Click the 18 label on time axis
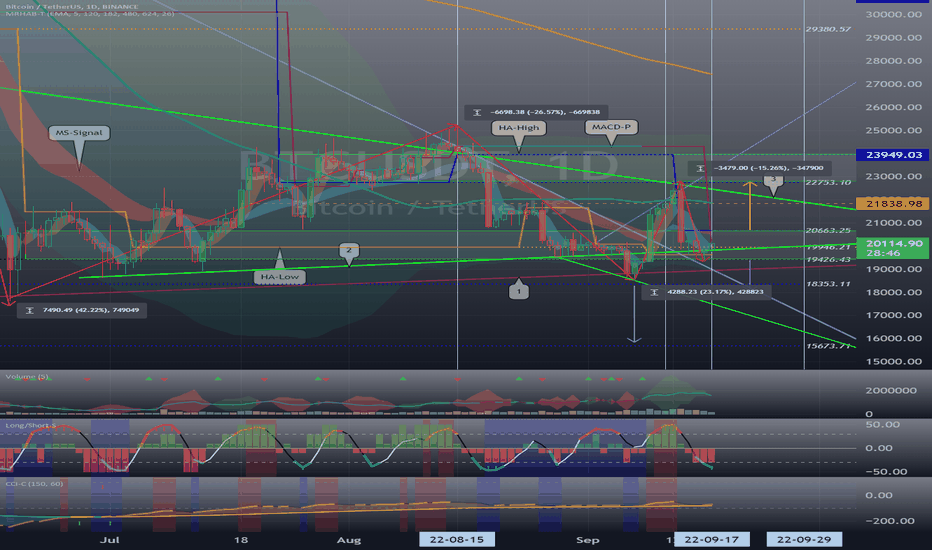 point(241,540)
